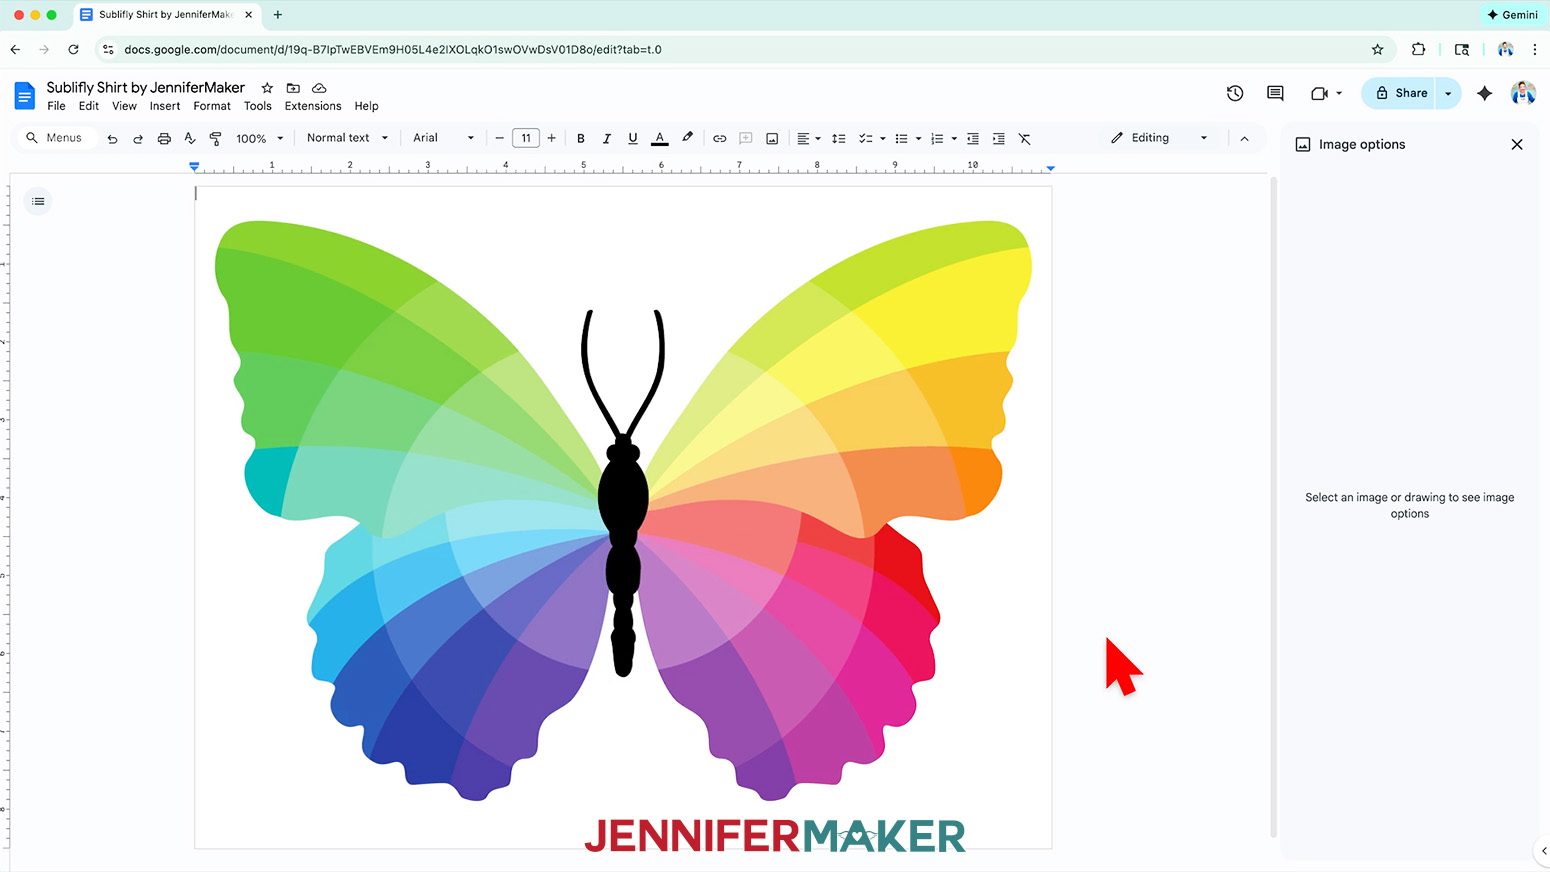Open Gemini sparkle icon in Docs
Screen dimensions: 1550x872
[x=1485, y=93]
